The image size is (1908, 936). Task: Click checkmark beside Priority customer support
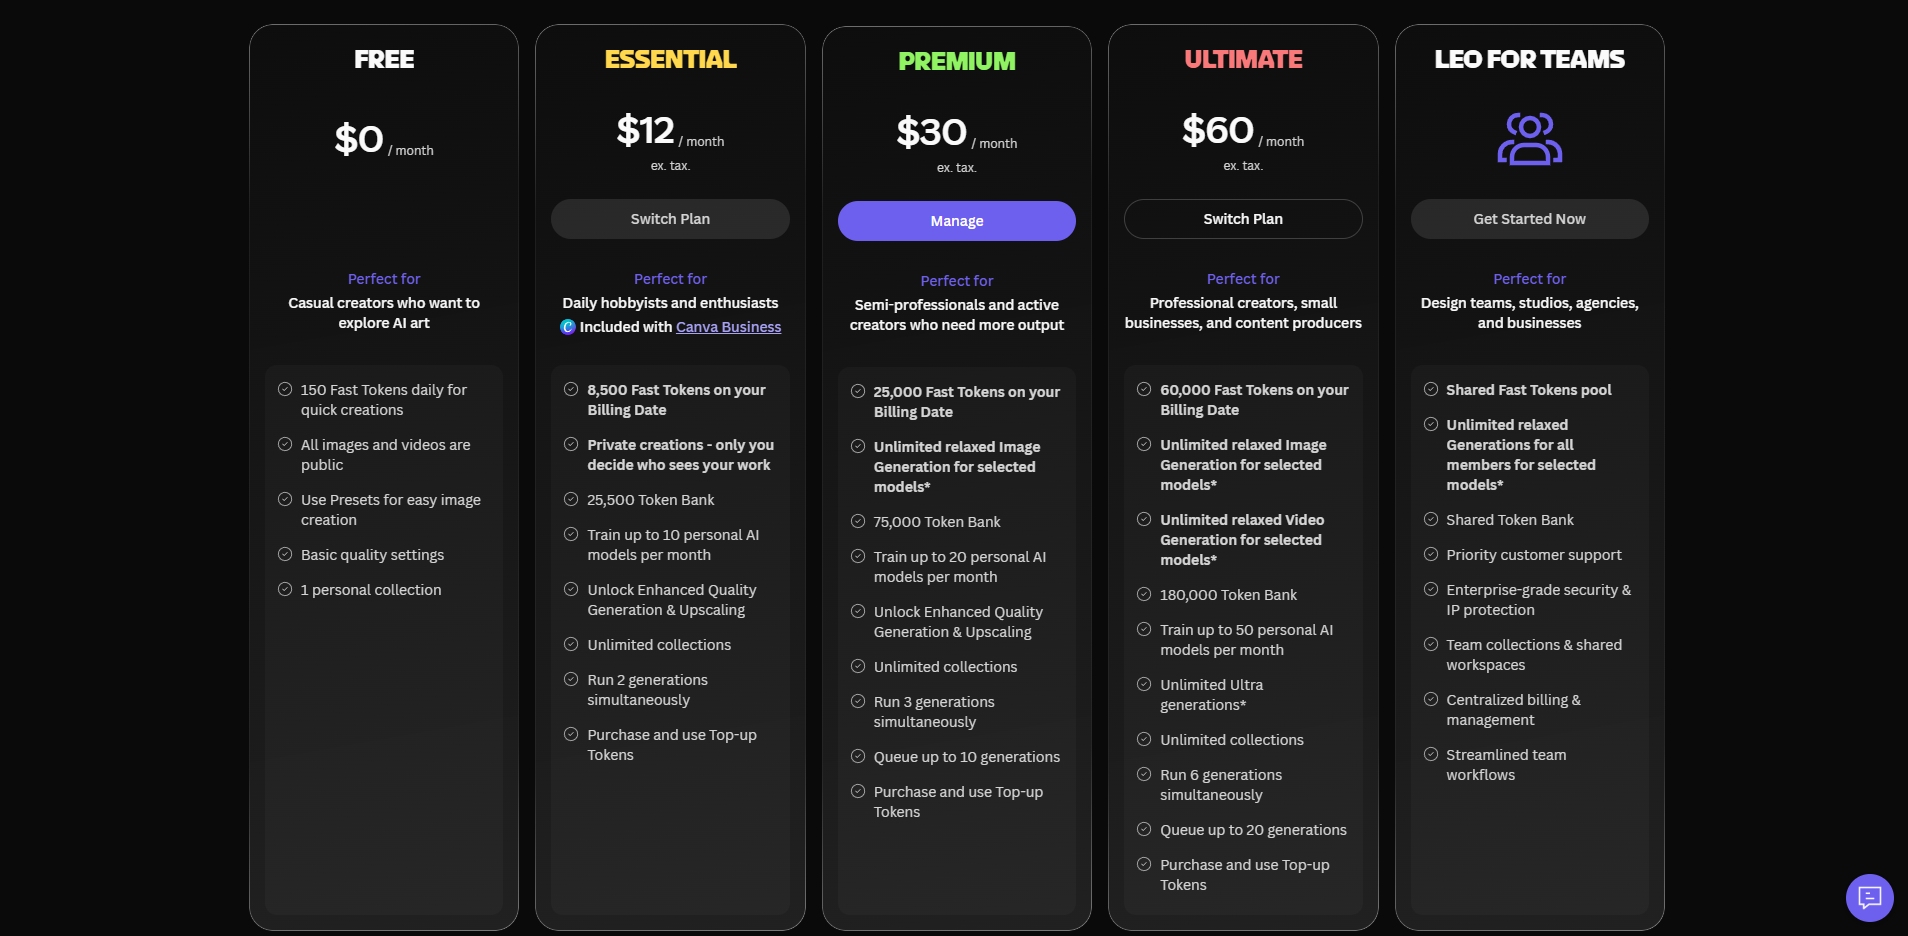coord(1431,555)
